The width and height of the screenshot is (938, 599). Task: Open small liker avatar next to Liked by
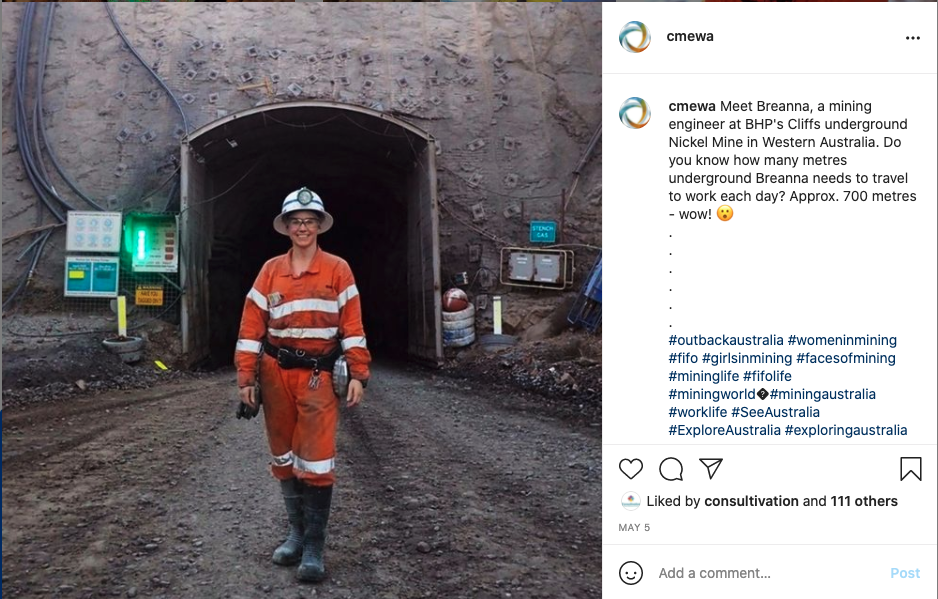pos(631,501)
